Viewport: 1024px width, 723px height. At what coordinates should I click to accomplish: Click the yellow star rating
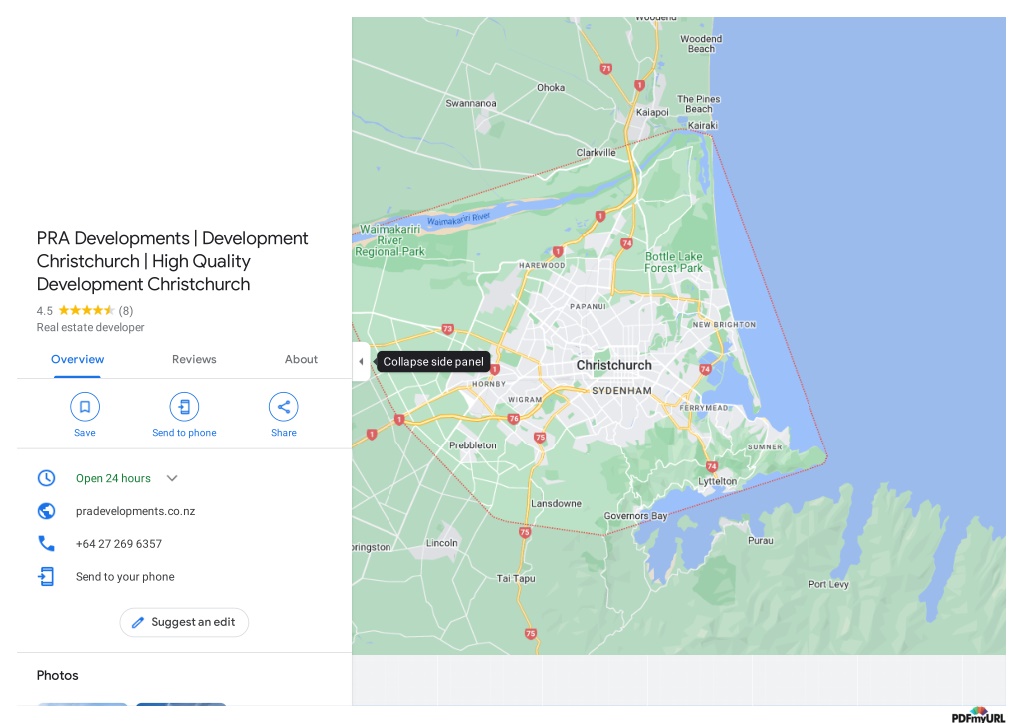pyautogui.click(x=86, y=310)
